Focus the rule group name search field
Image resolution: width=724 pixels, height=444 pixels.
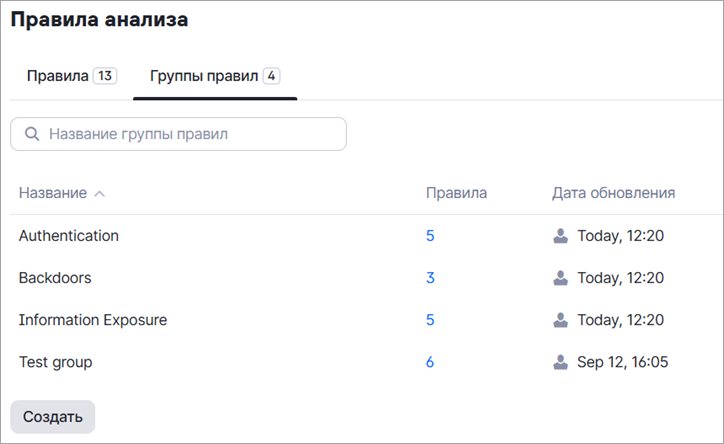190,134
